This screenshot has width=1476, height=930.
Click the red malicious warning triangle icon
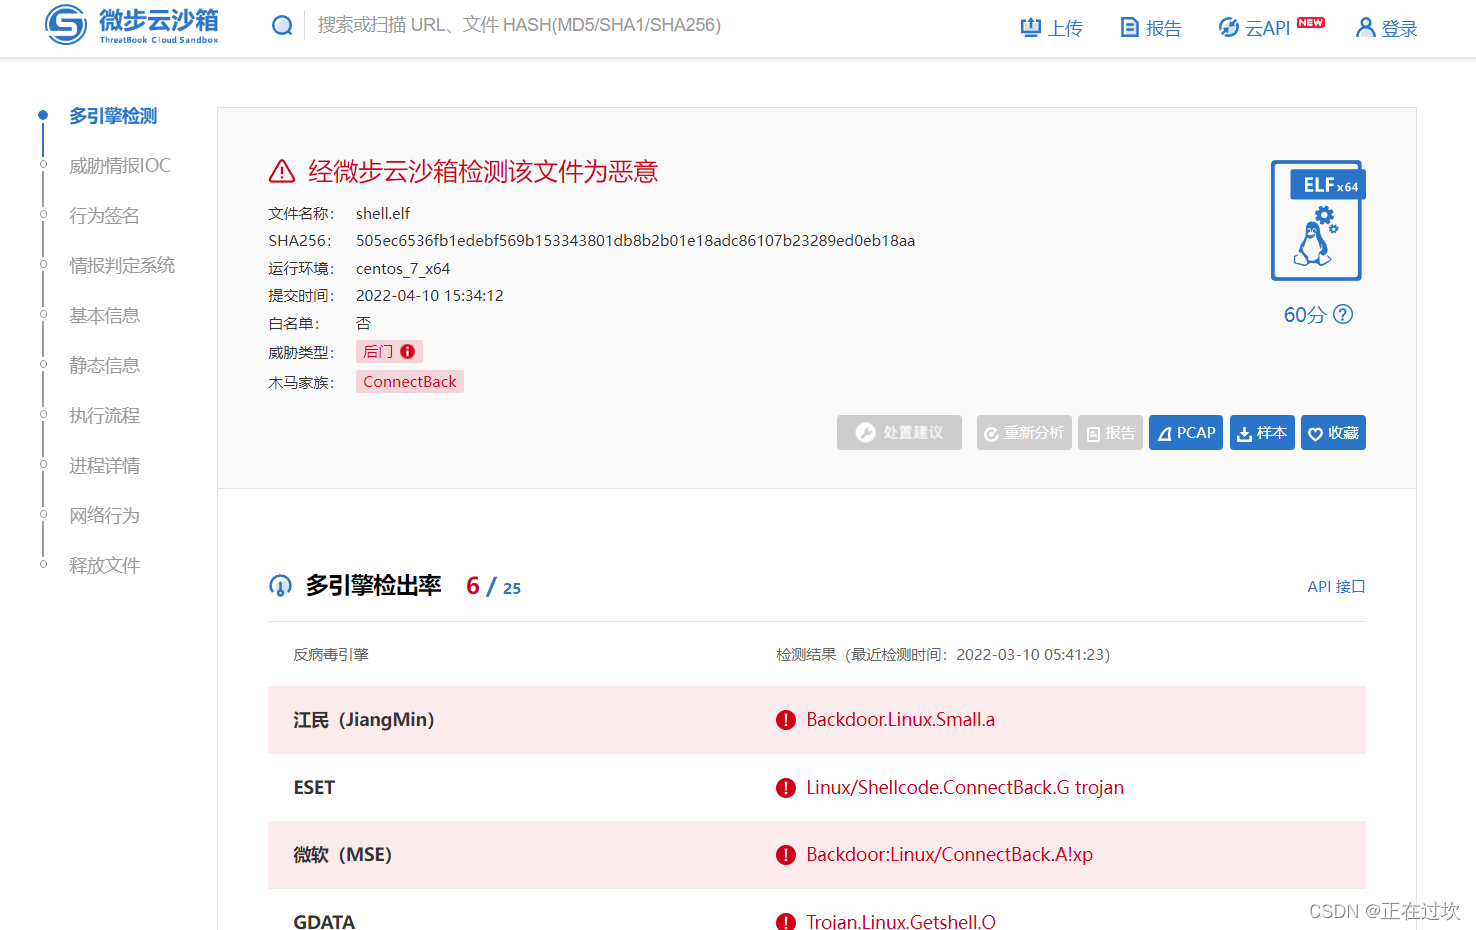point(282,172)
